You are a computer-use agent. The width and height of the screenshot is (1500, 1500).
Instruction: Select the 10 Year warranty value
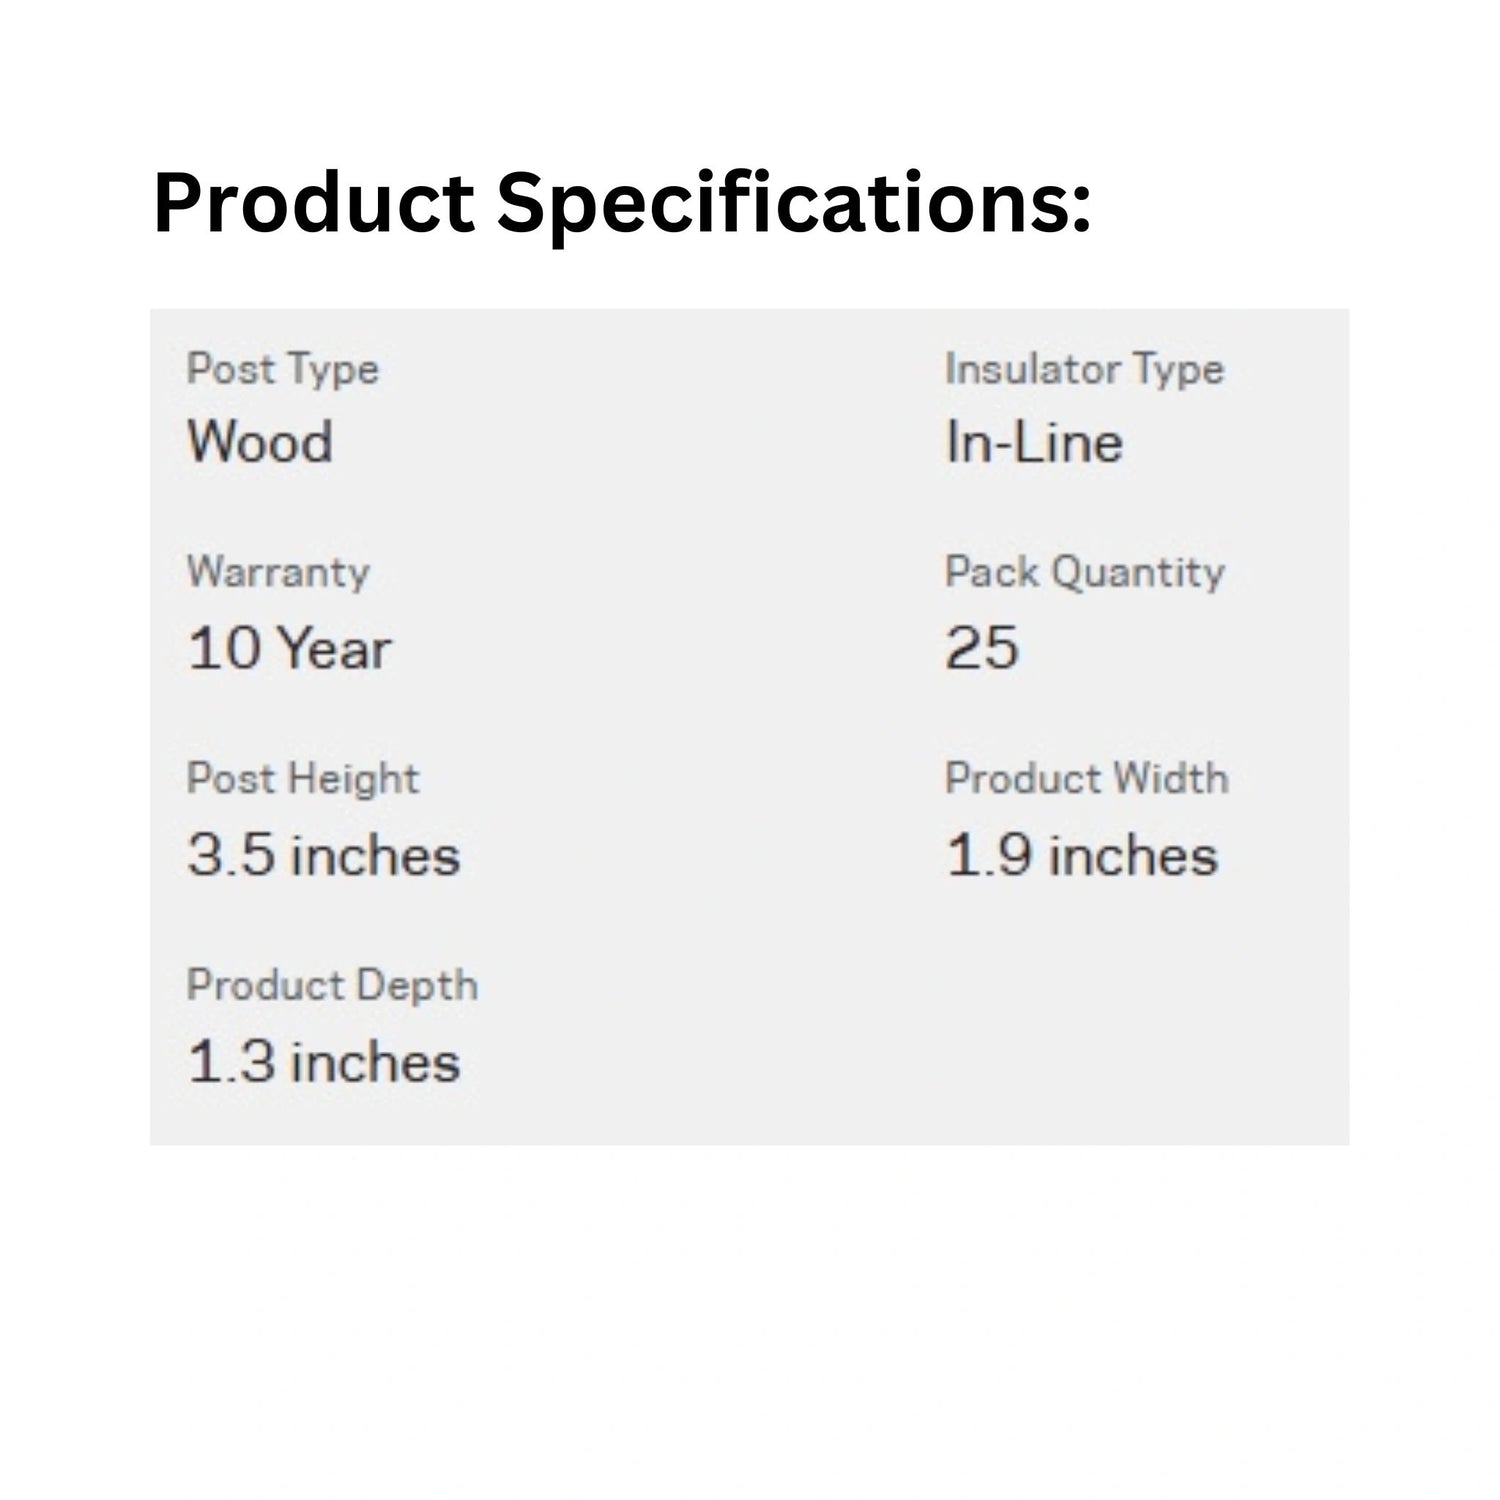coord(289,648)
